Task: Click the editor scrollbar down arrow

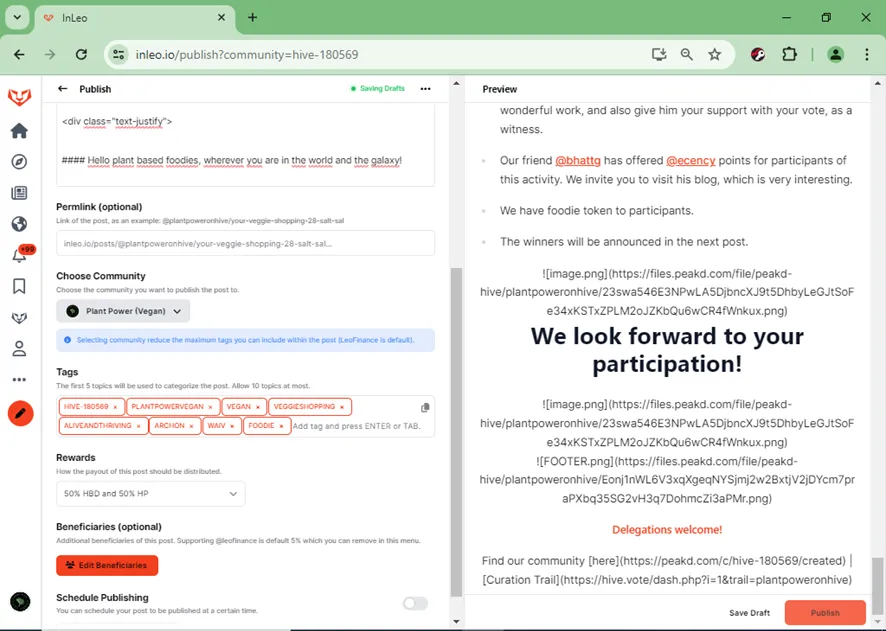Action: click(x=456, y=621)
